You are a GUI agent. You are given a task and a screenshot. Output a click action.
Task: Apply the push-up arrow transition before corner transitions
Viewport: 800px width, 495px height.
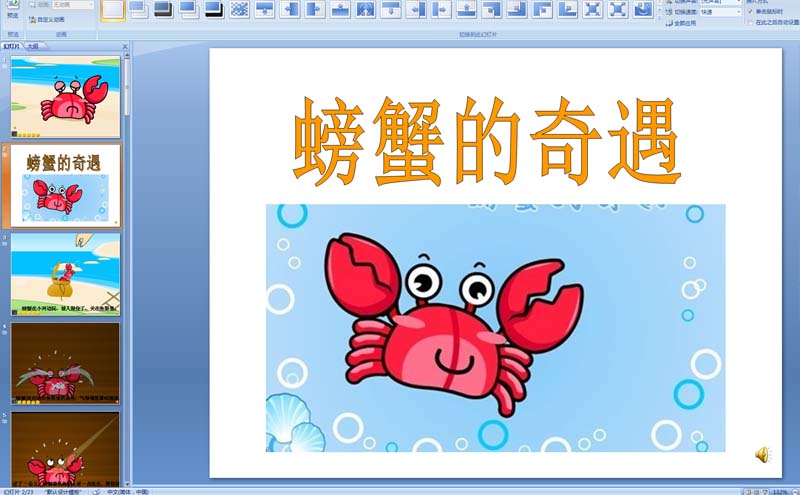(467, 10)
